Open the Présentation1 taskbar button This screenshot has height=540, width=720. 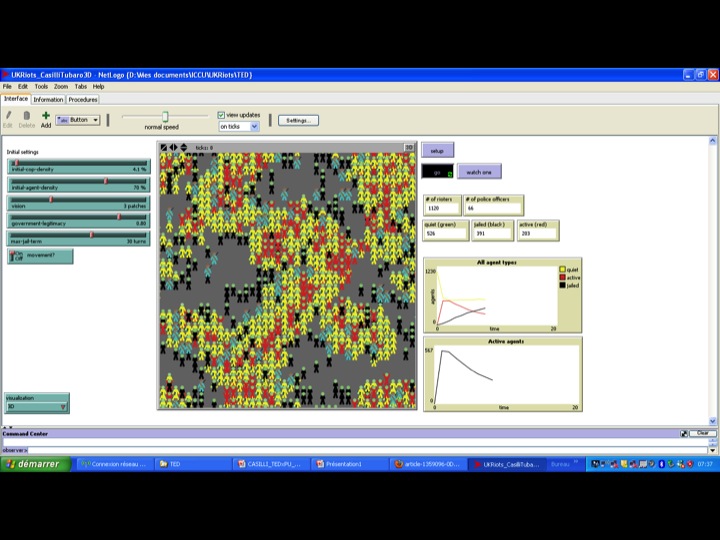pos(349,464)
